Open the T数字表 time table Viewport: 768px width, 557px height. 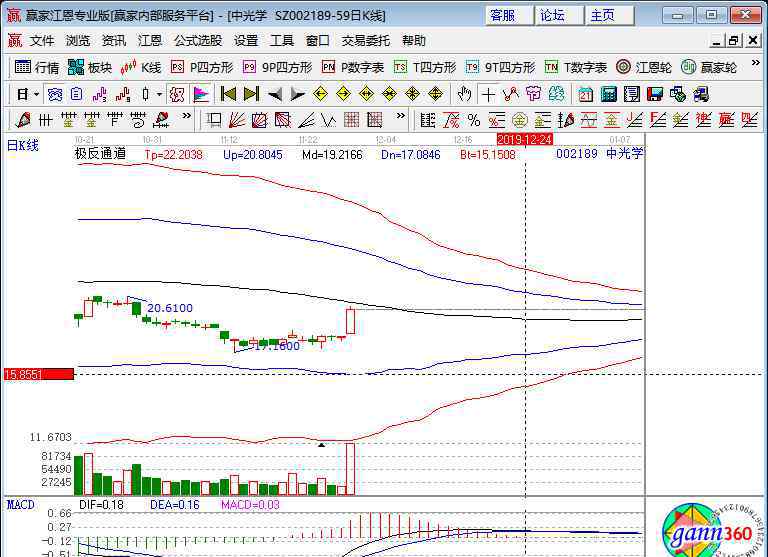[x=575, y=67]
